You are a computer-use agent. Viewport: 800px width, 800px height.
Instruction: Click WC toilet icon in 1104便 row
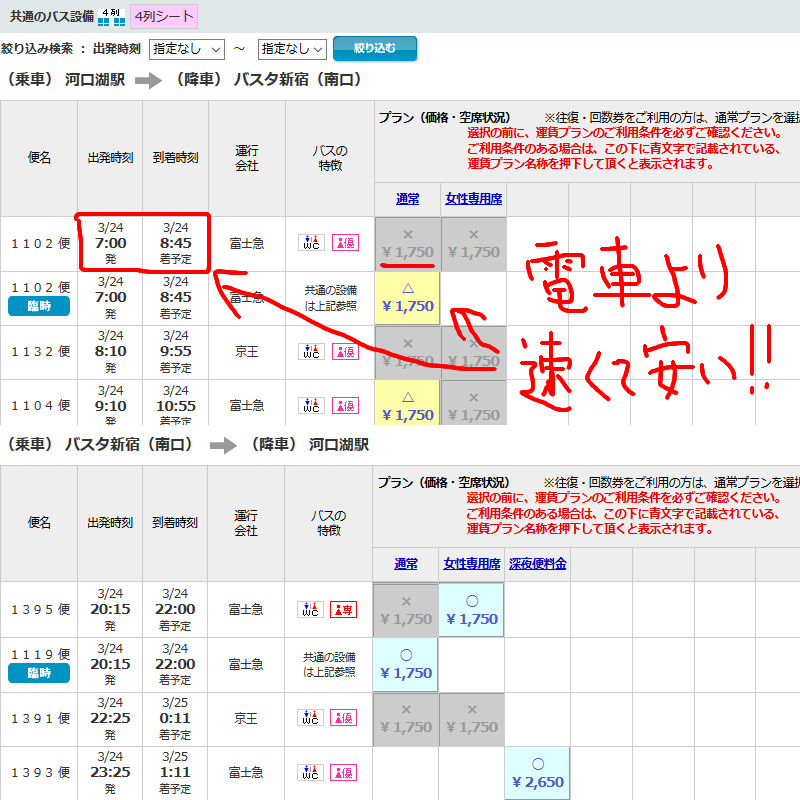(x=311, y=406)
